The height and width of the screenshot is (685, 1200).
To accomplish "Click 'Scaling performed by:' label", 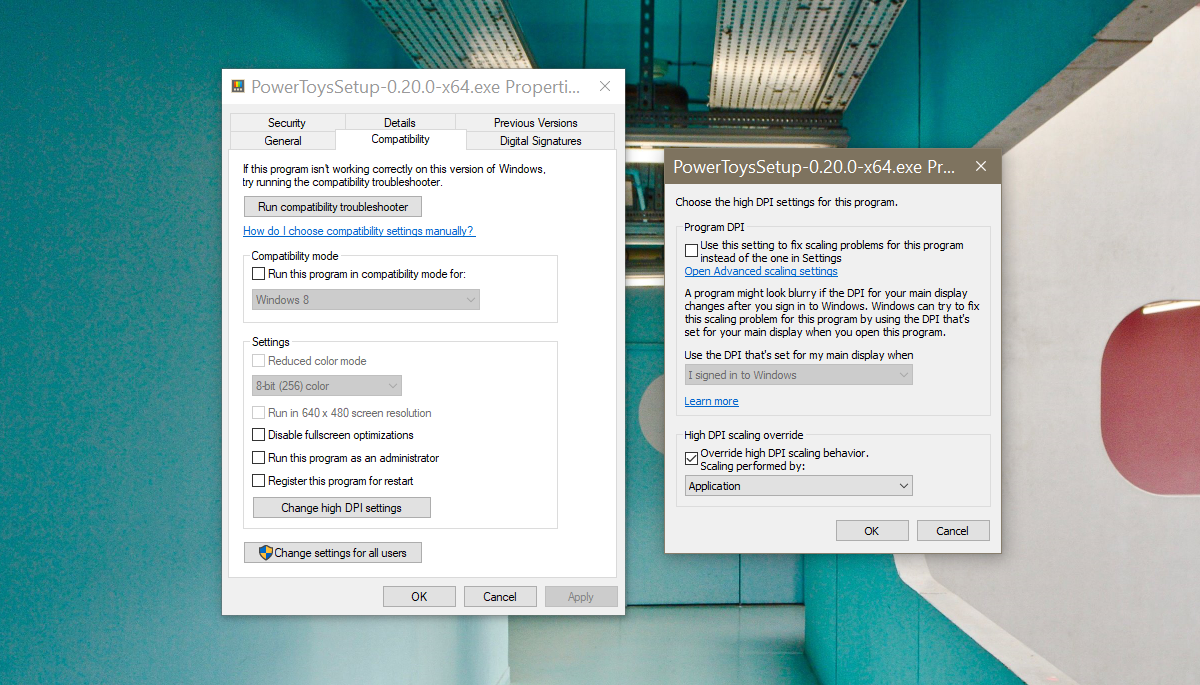I will pyautogui.click(x=752, y=466).
